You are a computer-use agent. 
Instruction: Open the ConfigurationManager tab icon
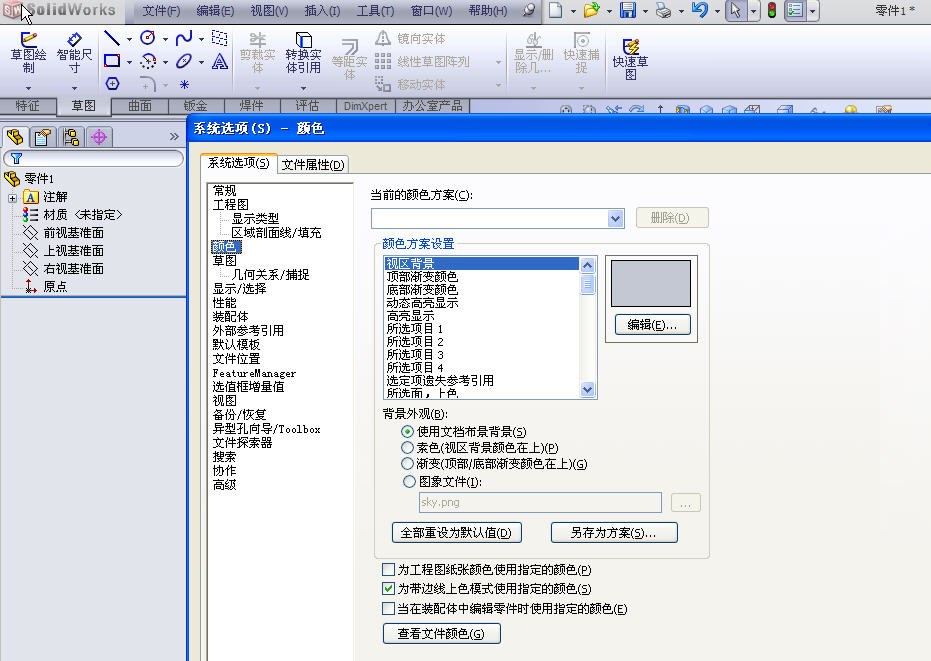click(71, 137)
